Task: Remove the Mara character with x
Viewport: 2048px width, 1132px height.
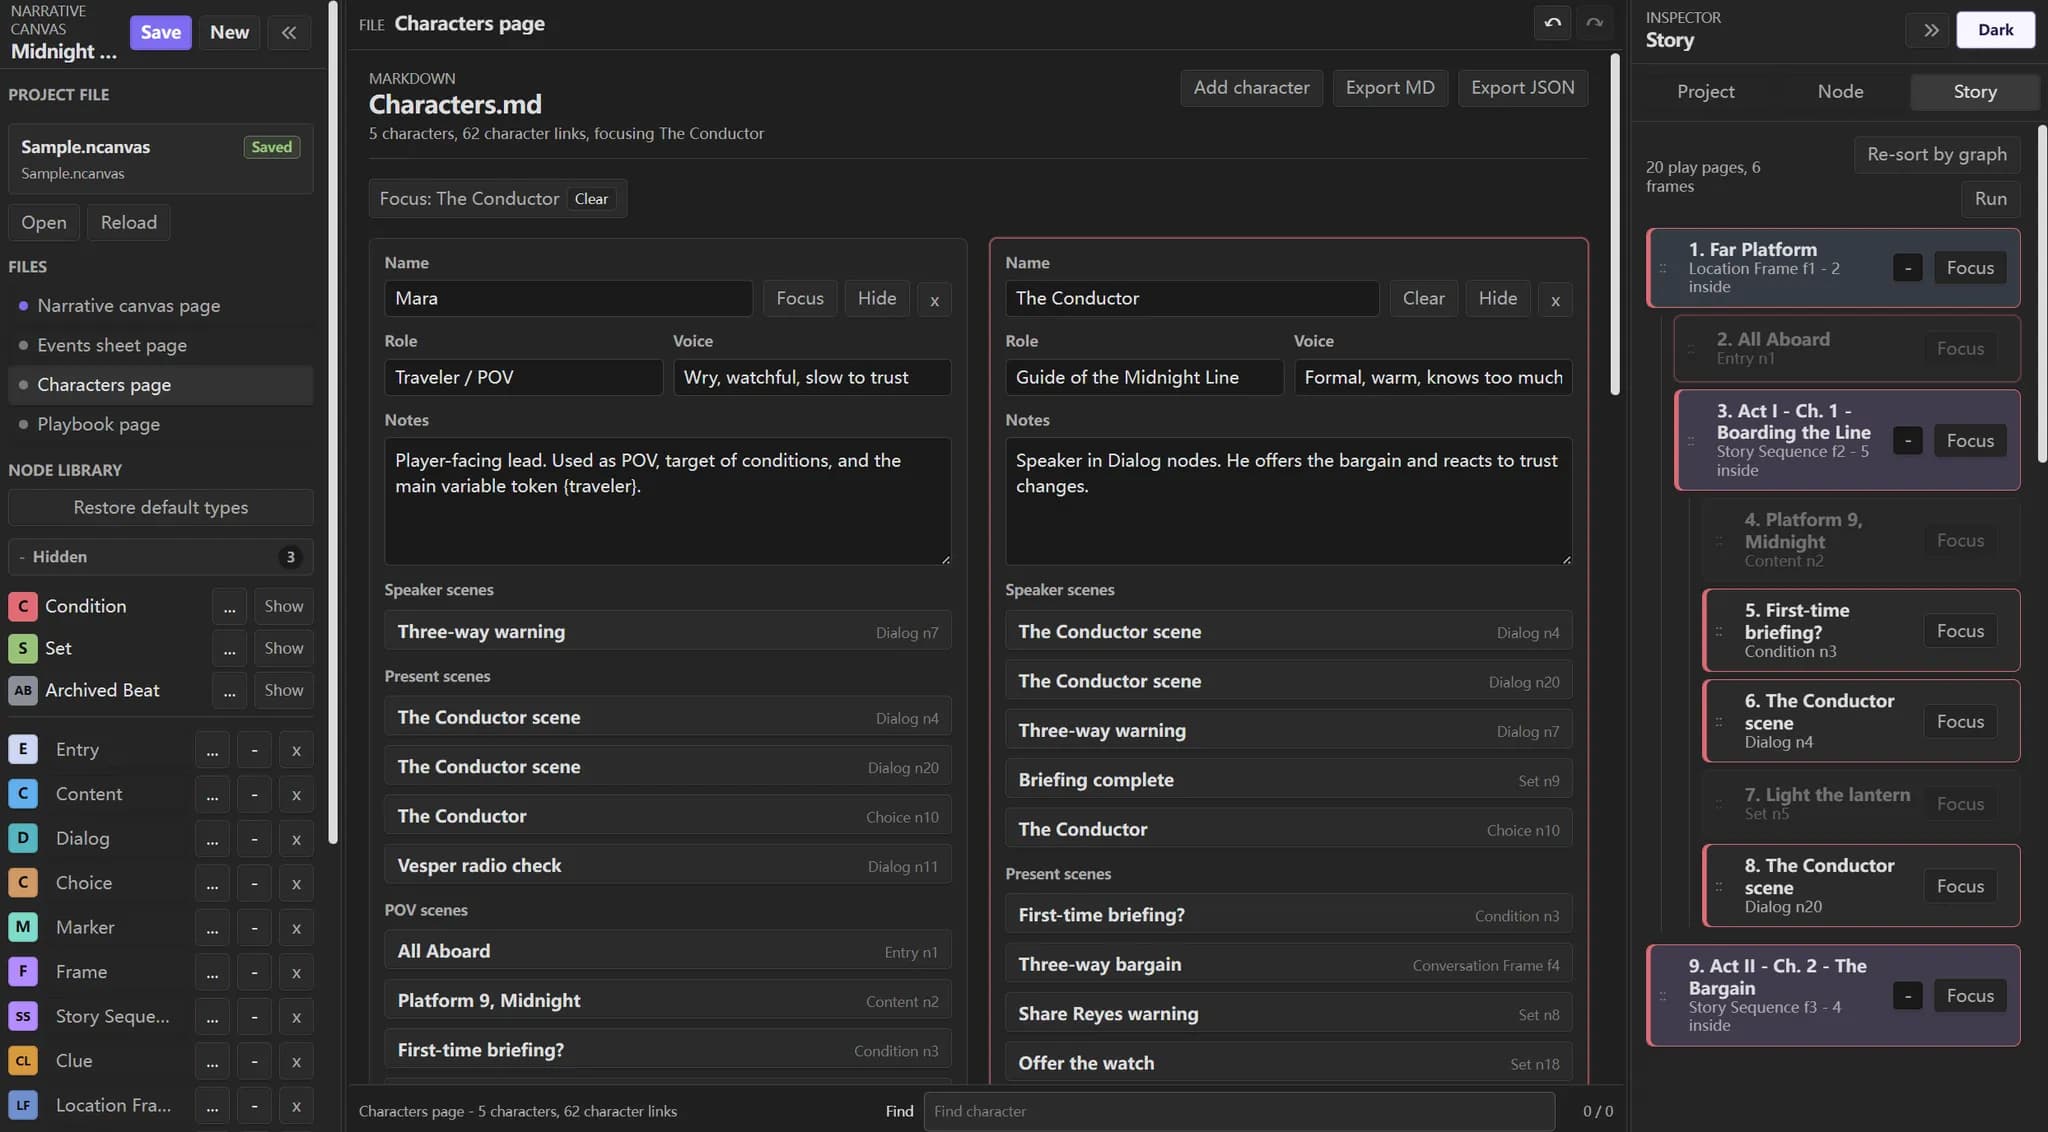Action: [934, 299]
